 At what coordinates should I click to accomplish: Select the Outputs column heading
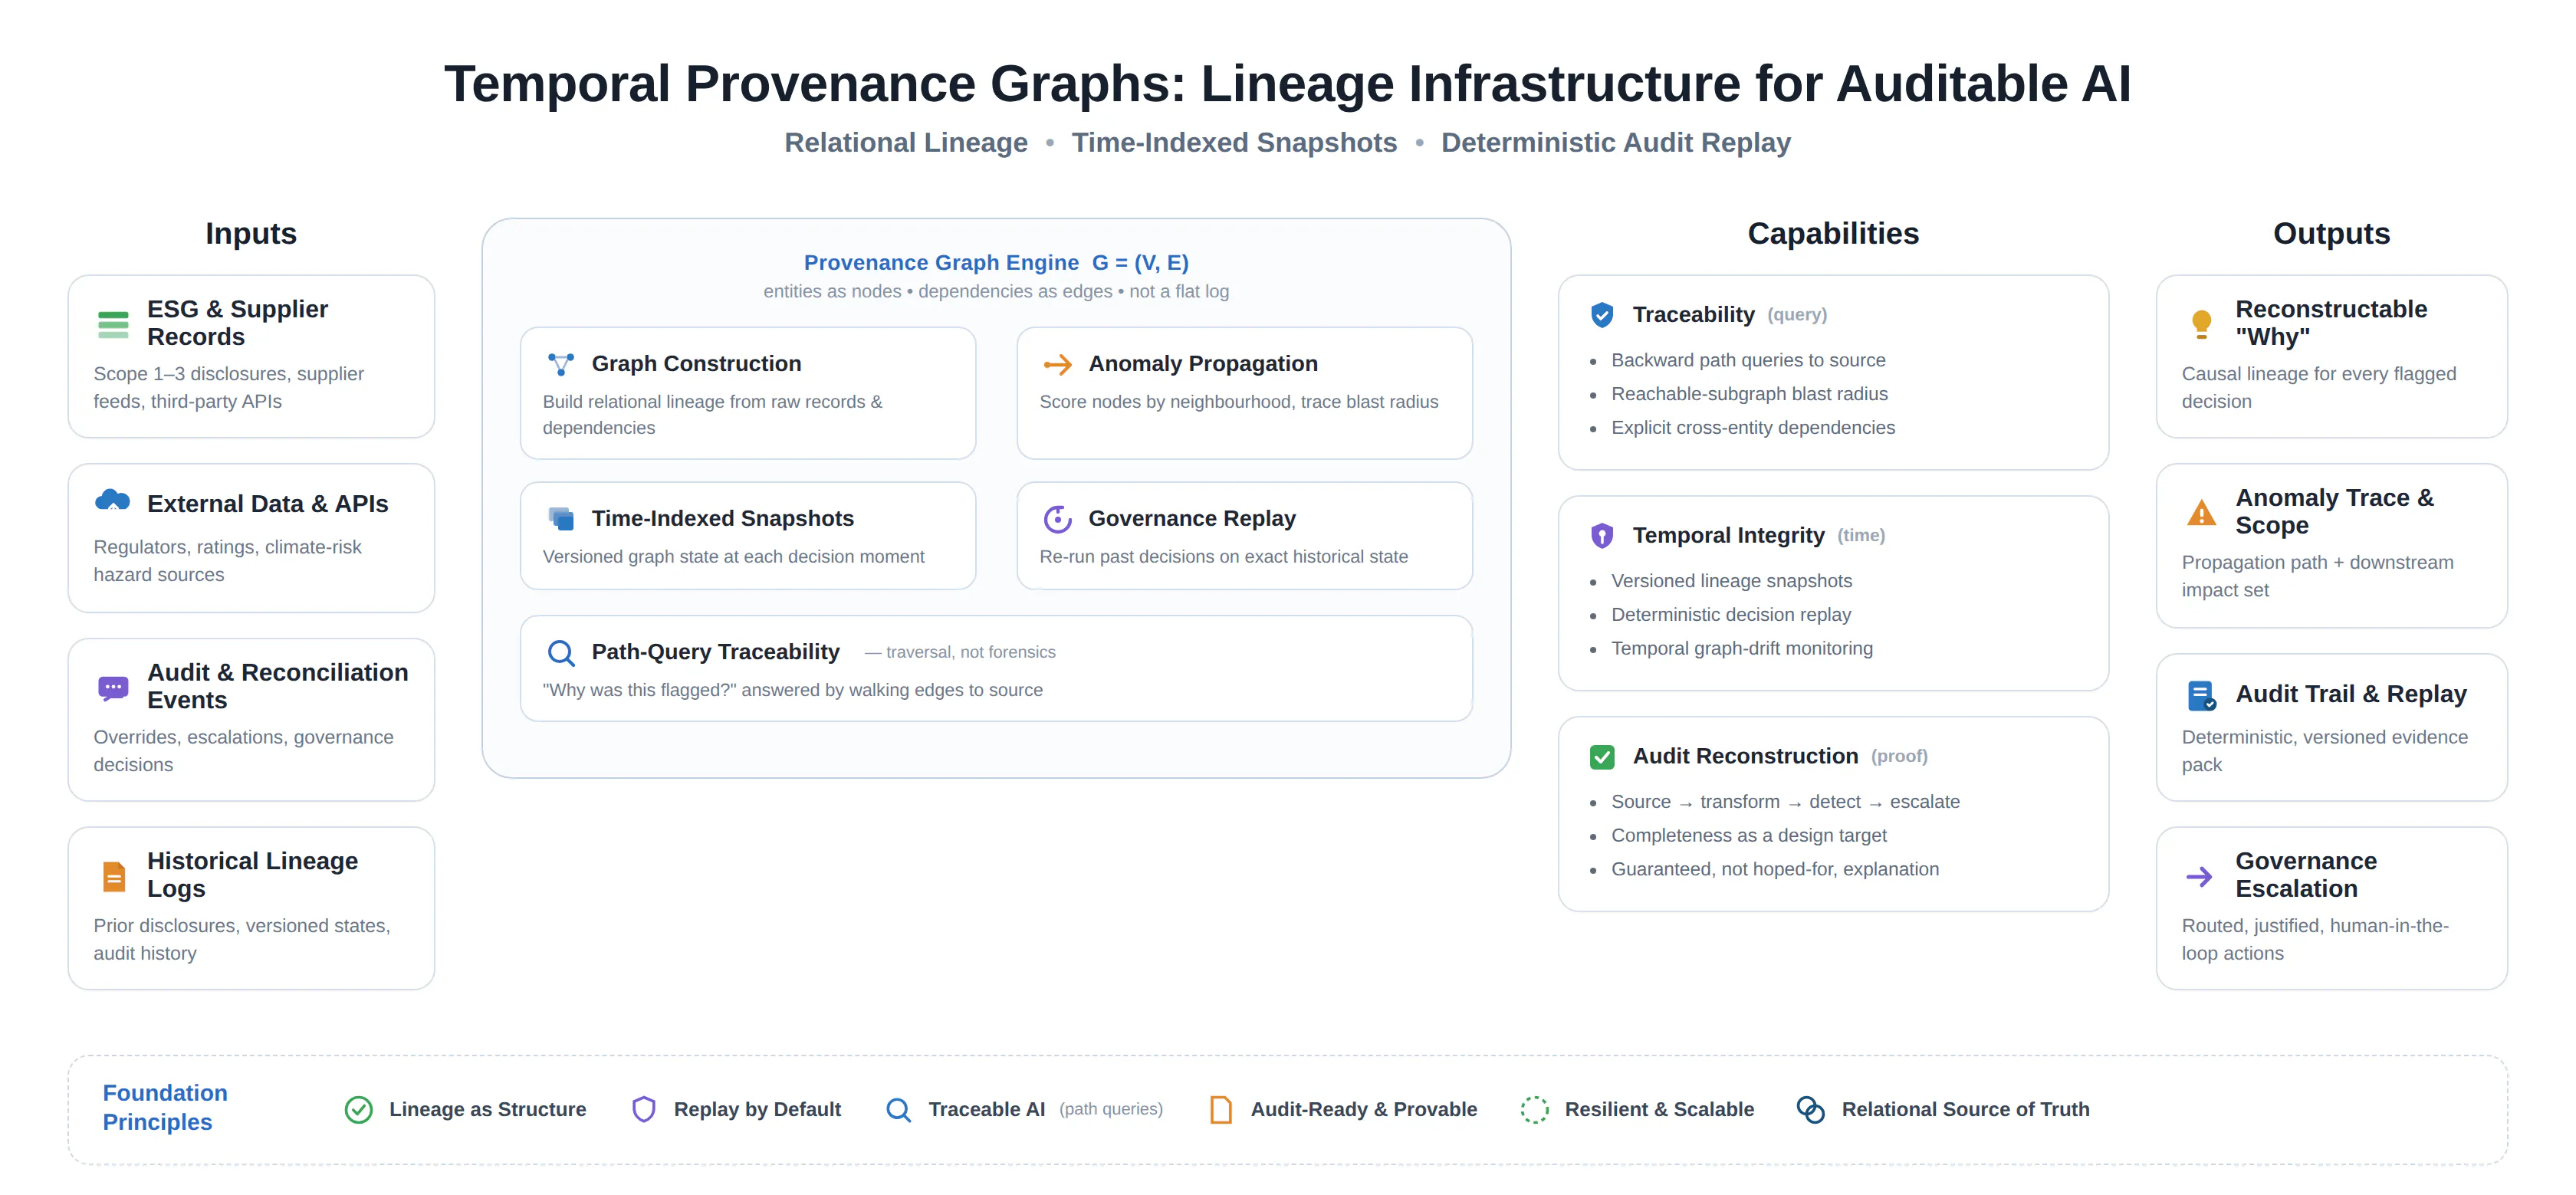click(x=2331, y=234)
